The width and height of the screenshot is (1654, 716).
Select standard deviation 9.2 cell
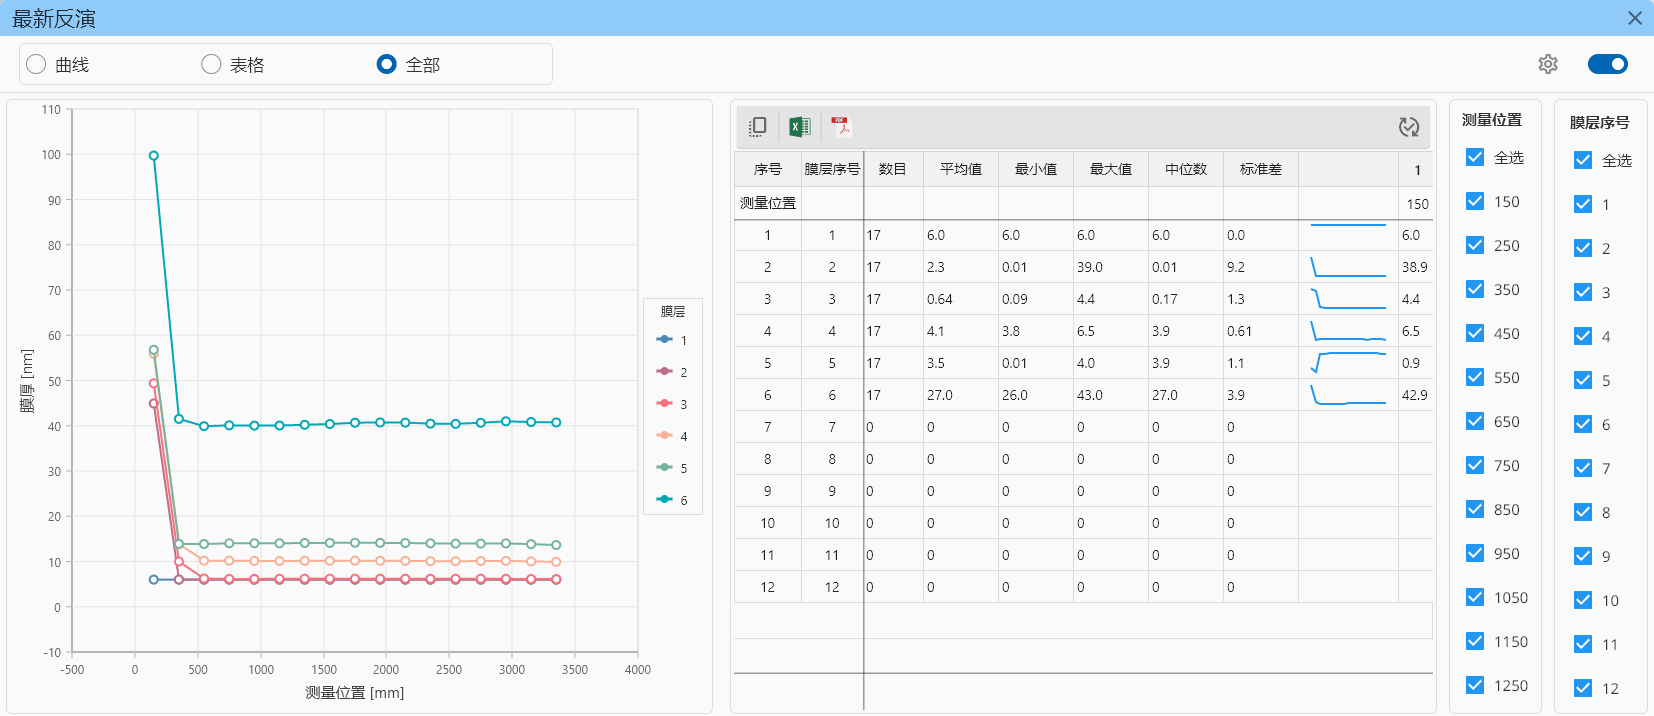[1261, 267]
